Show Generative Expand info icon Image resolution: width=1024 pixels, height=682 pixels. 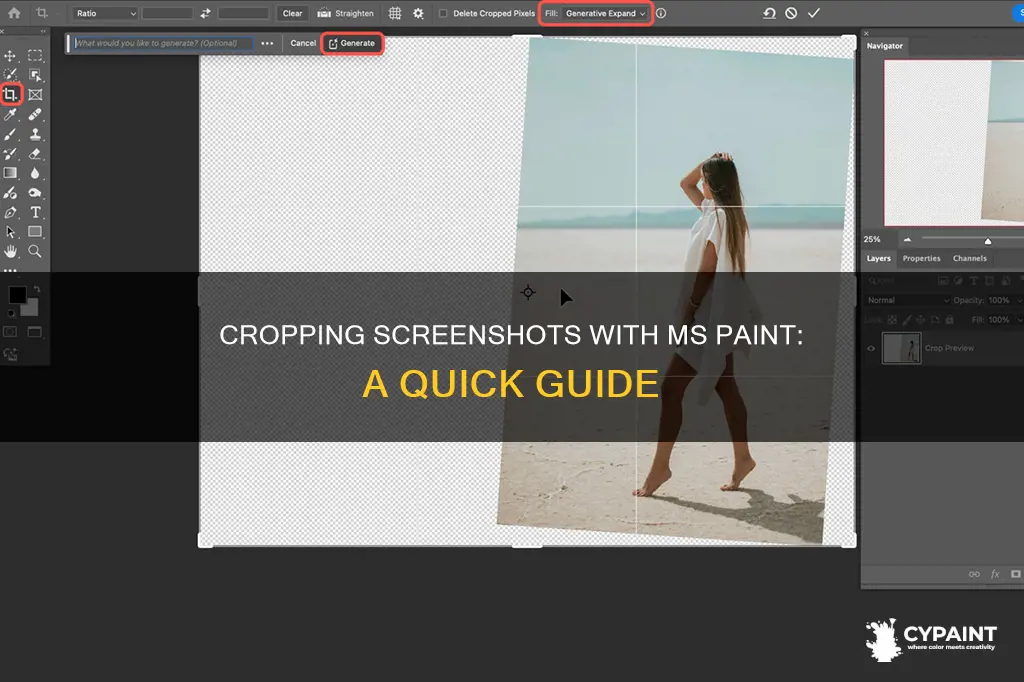coord(661,13)
